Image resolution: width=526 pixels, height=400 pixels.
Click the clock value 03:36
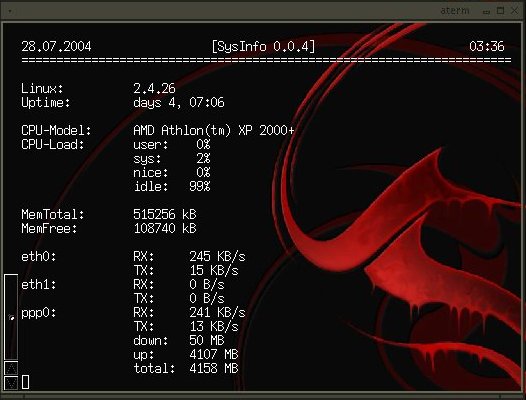[486, 46]
